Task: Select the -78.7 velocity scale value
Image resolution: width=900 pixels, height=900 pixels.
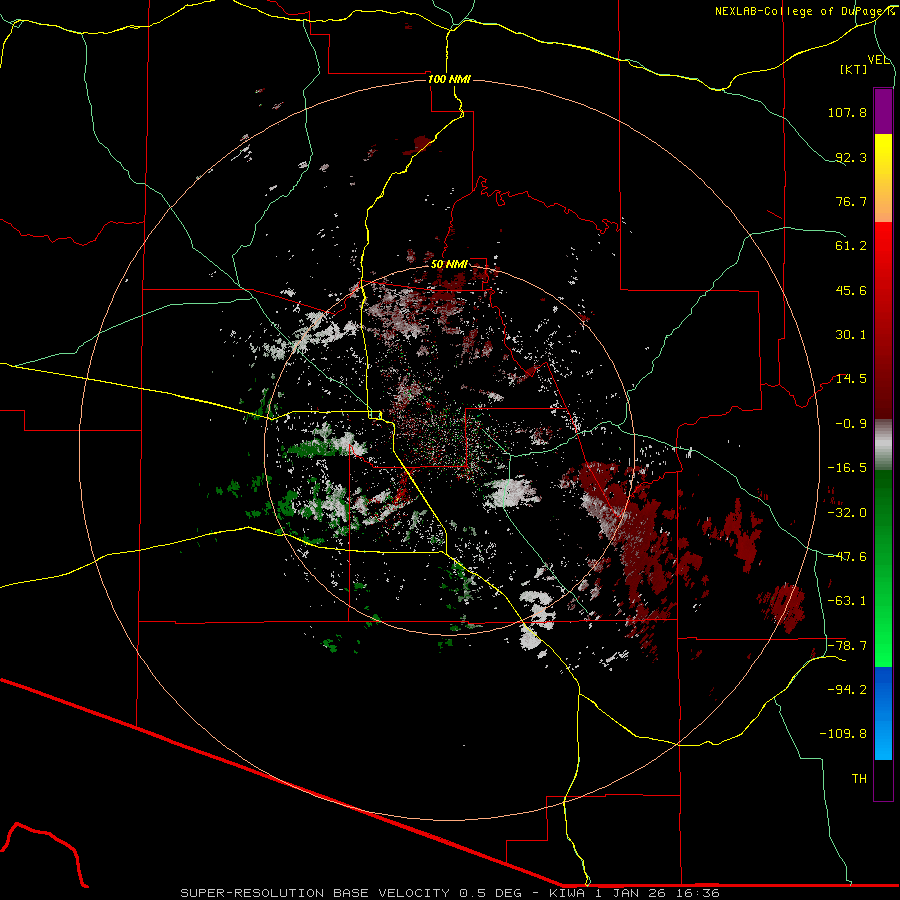Action: pyautogui.click(x=847, y=646)
